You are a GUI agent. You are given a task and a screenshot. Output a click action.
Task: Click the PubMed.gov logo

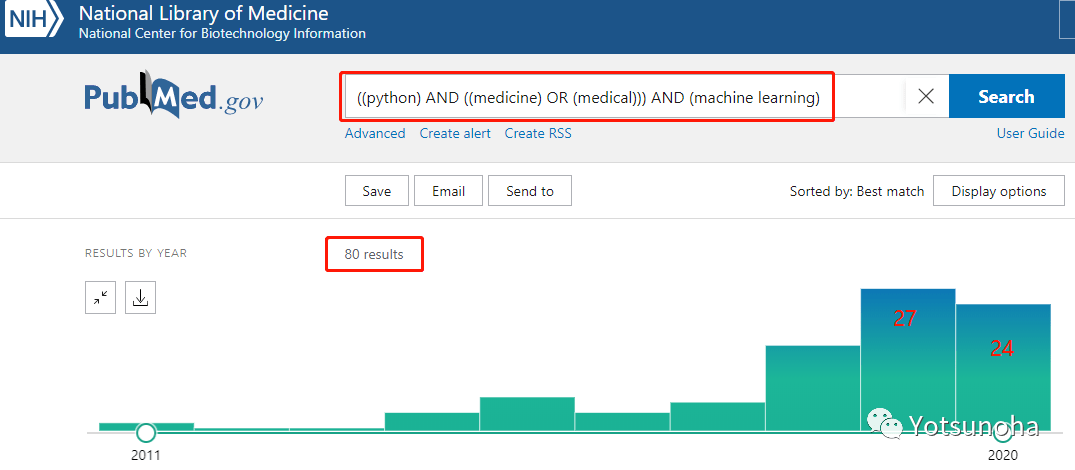[x=174, y=97]
